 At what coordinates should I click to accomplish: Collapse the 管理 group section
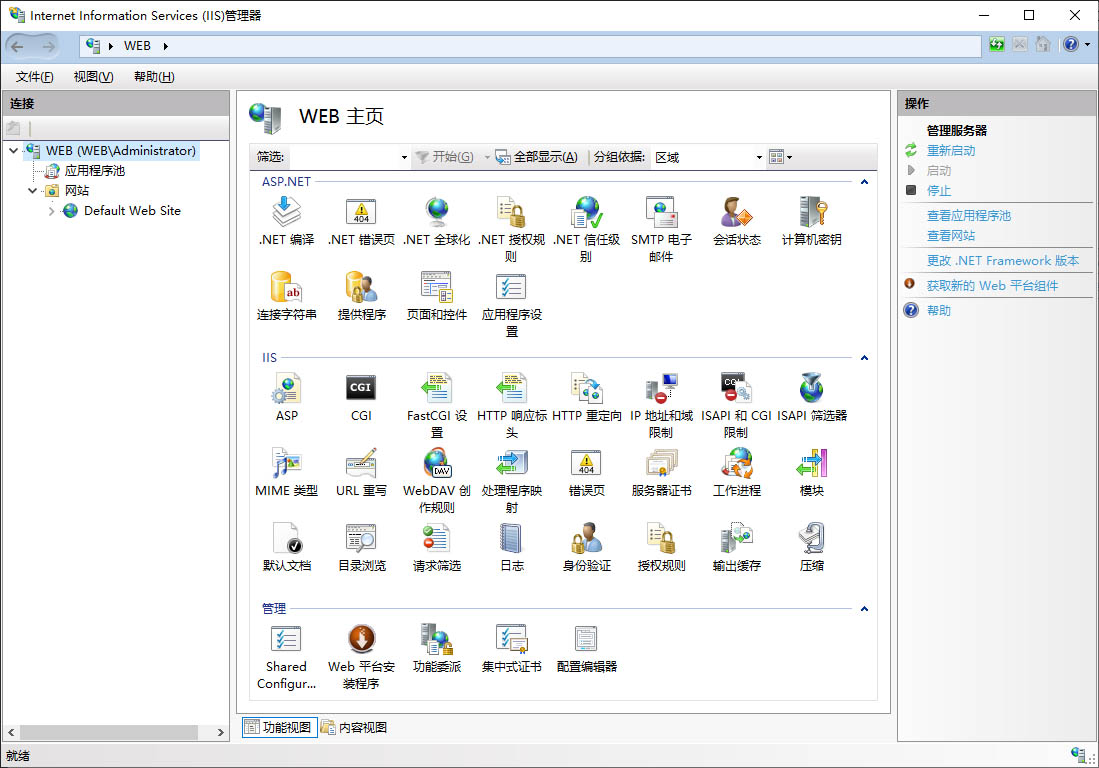(x=864, y=609)
